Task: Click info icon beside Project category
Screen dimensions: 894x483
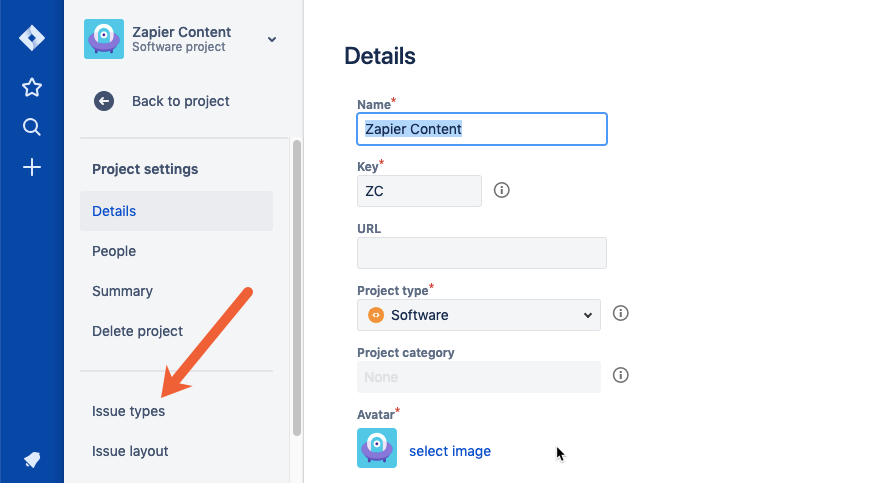Action: [620, 375]
